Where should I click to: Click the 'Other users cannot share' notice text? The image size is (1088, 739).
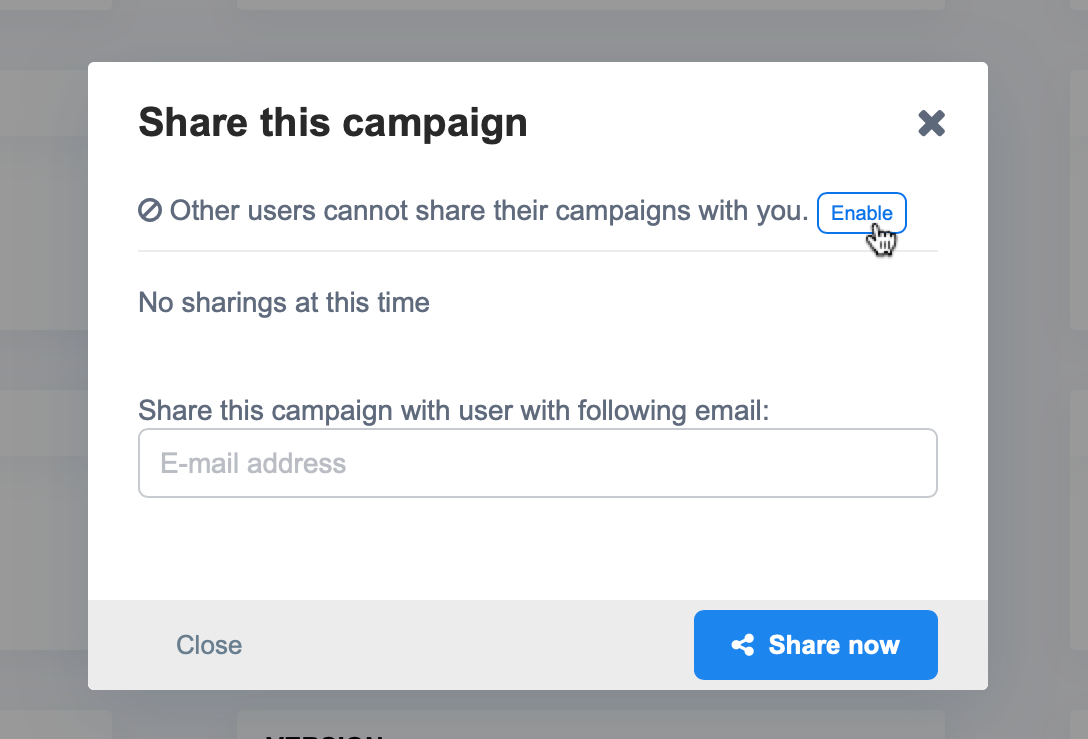489,210
